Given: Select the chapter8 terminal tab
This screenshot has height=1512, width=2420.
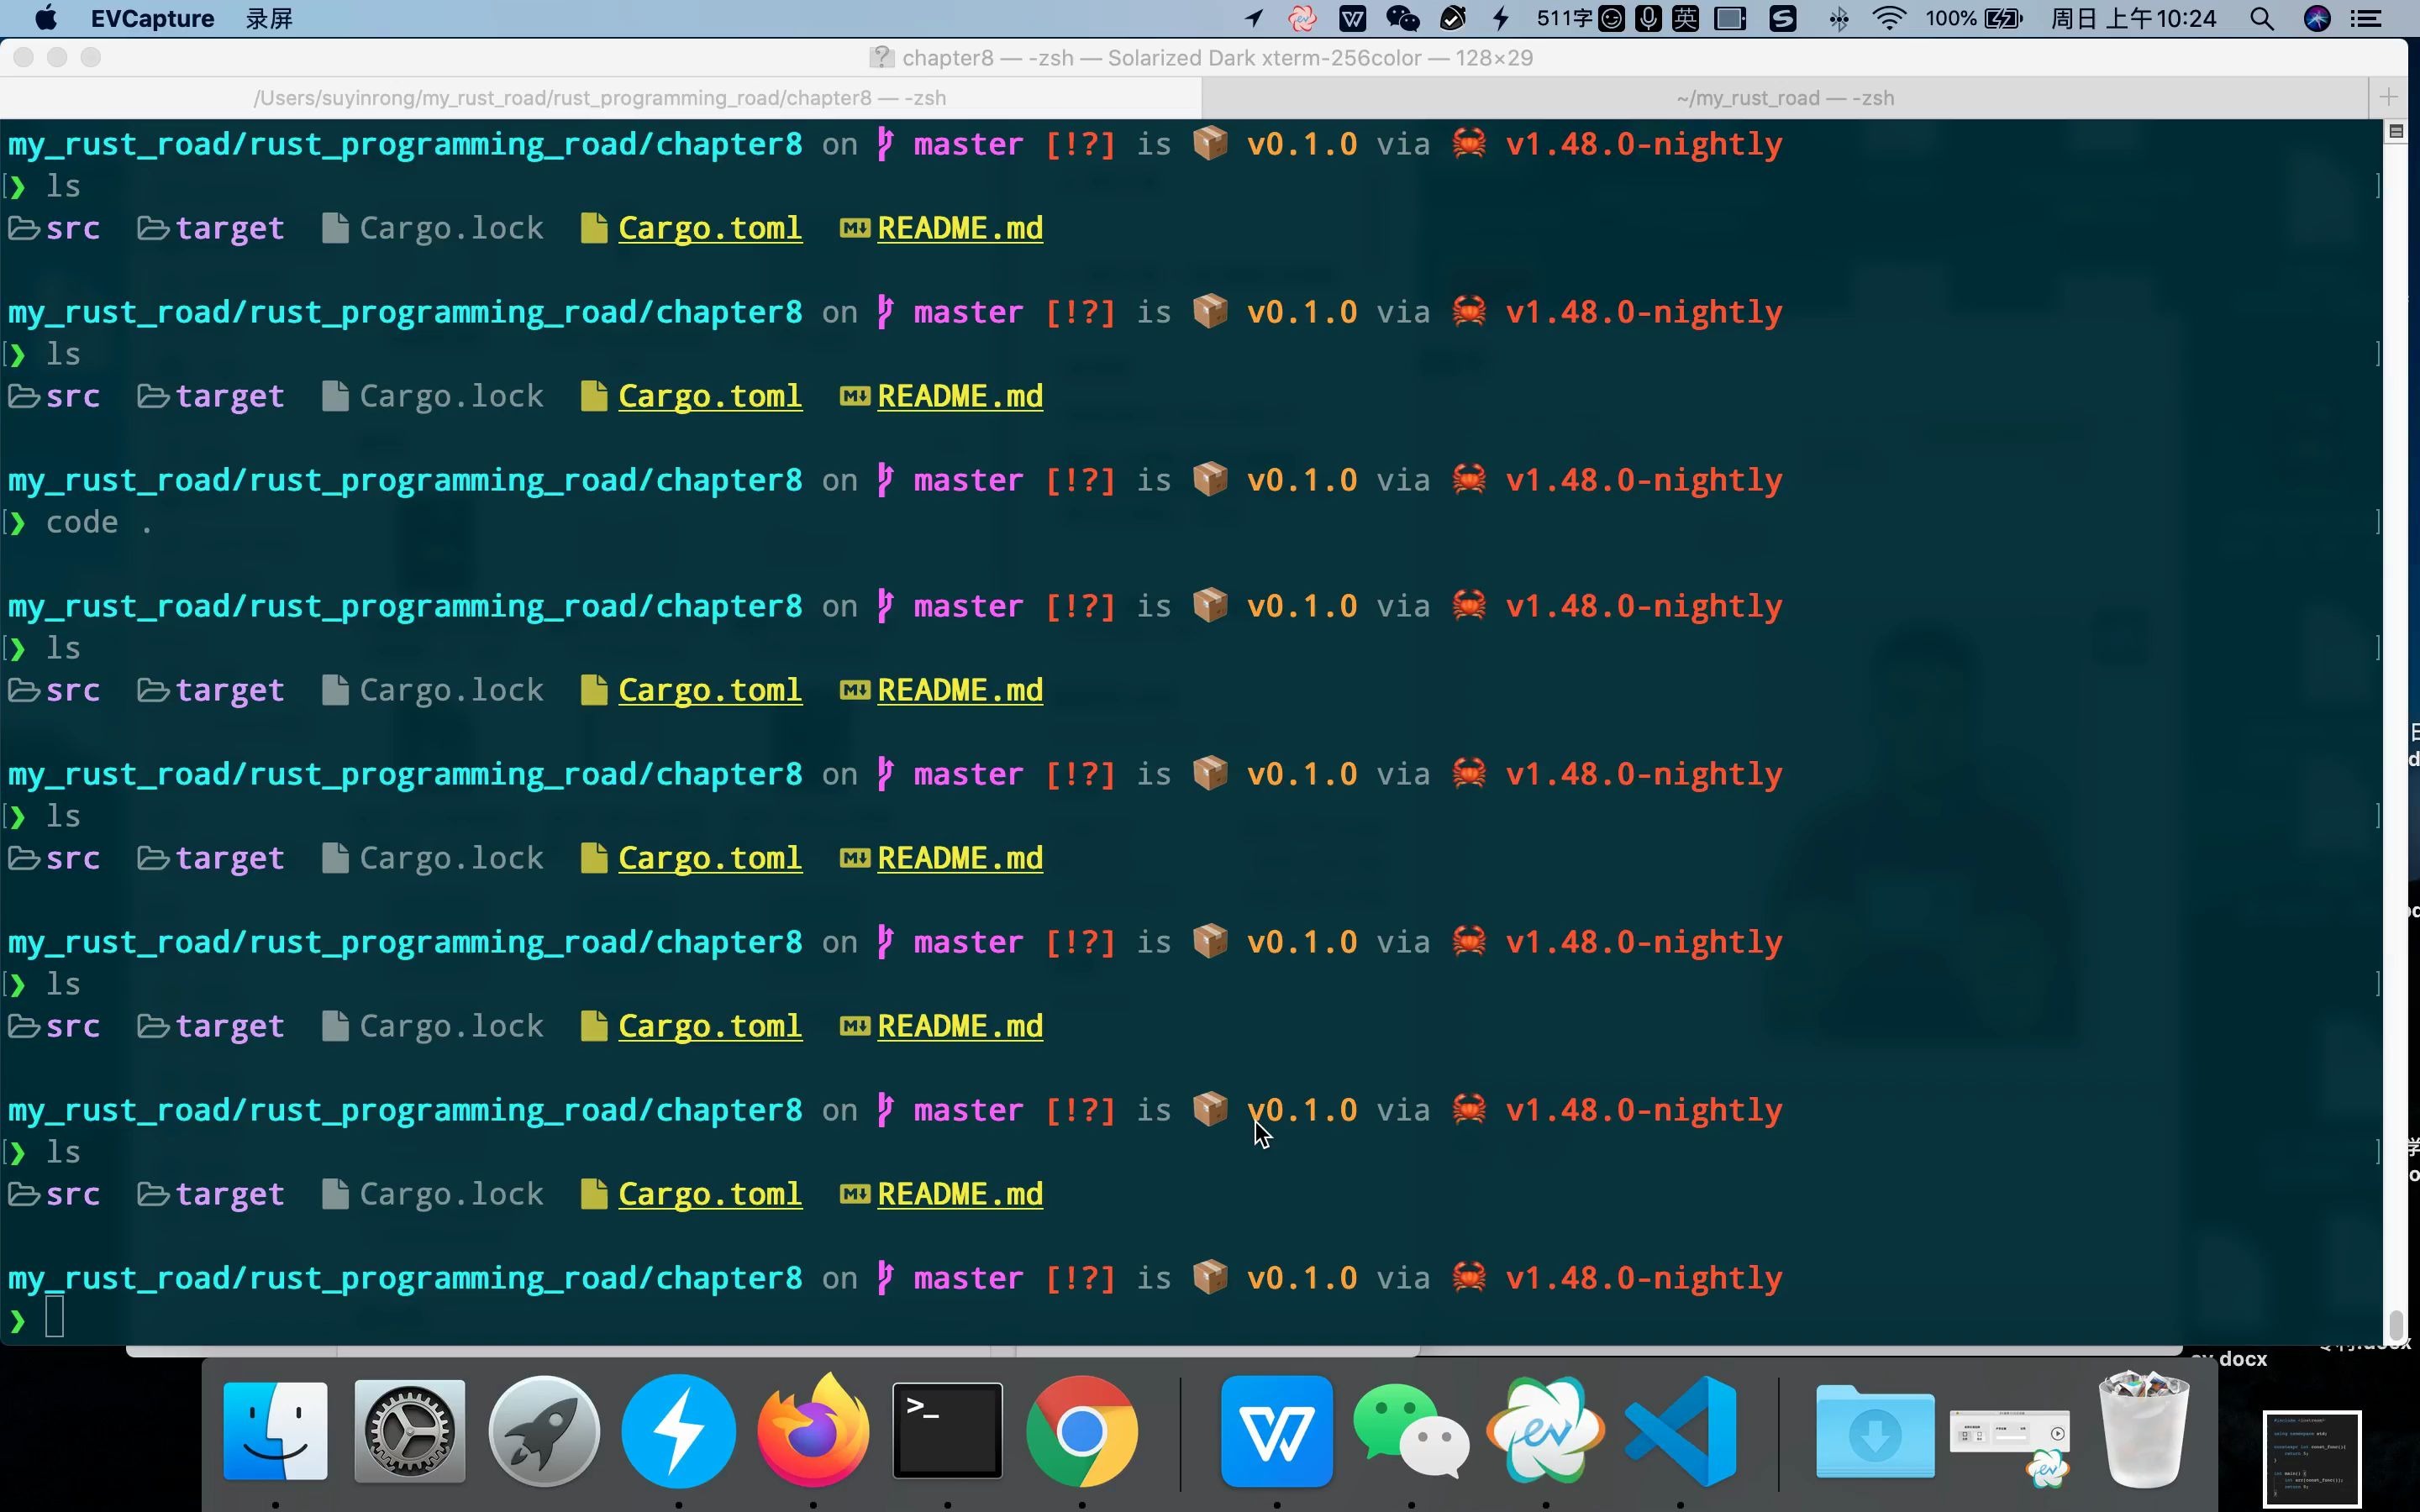Looking at the screenshot, I should [x=600, y=98].
